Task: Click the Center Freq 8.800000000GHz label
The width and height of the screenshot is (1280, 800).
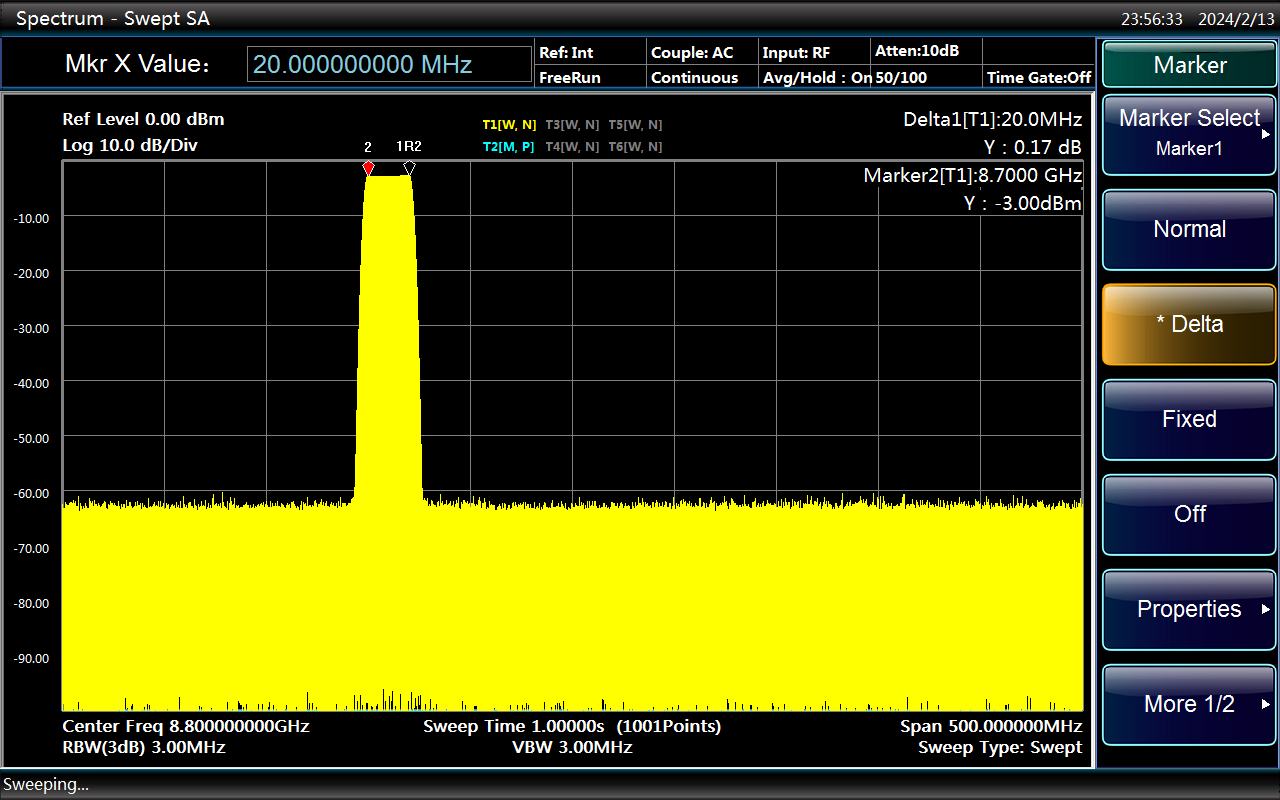Action: coord(186,726)
